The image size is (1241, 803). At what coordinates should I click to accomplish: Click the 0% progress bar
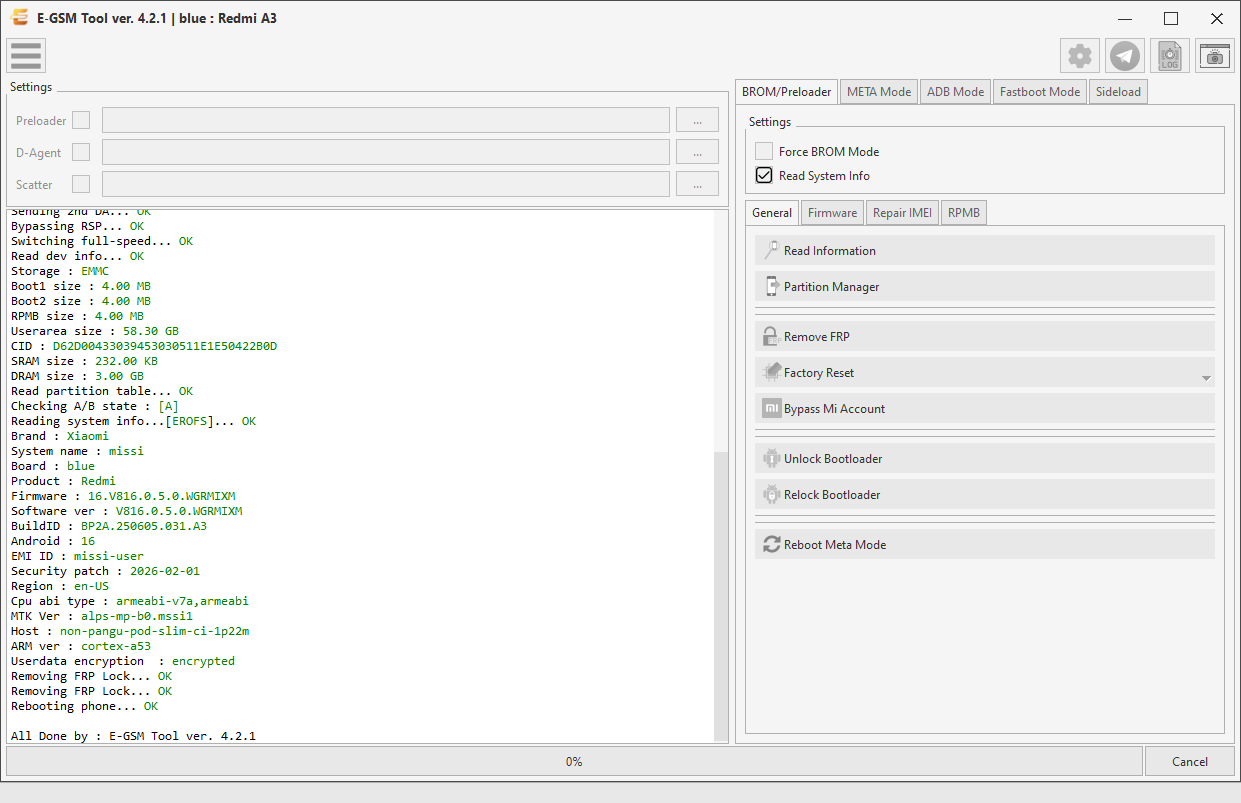click(574, 761)
